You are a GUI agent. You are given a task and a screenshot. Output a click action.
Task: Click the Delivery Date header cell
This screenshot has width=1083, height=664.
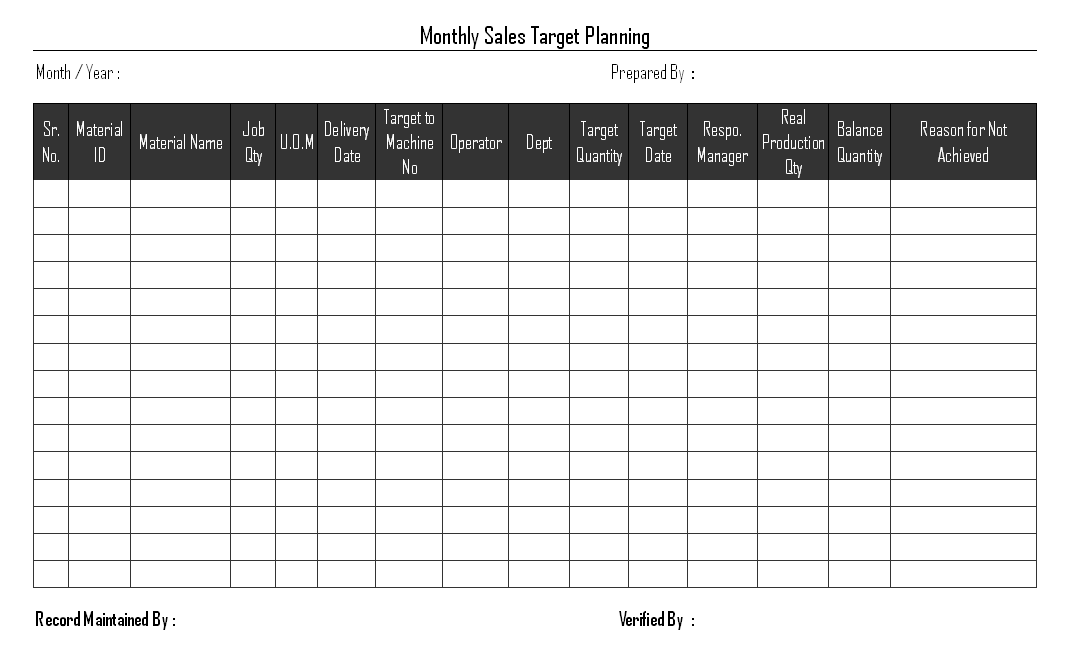click(x=347, y=142)
